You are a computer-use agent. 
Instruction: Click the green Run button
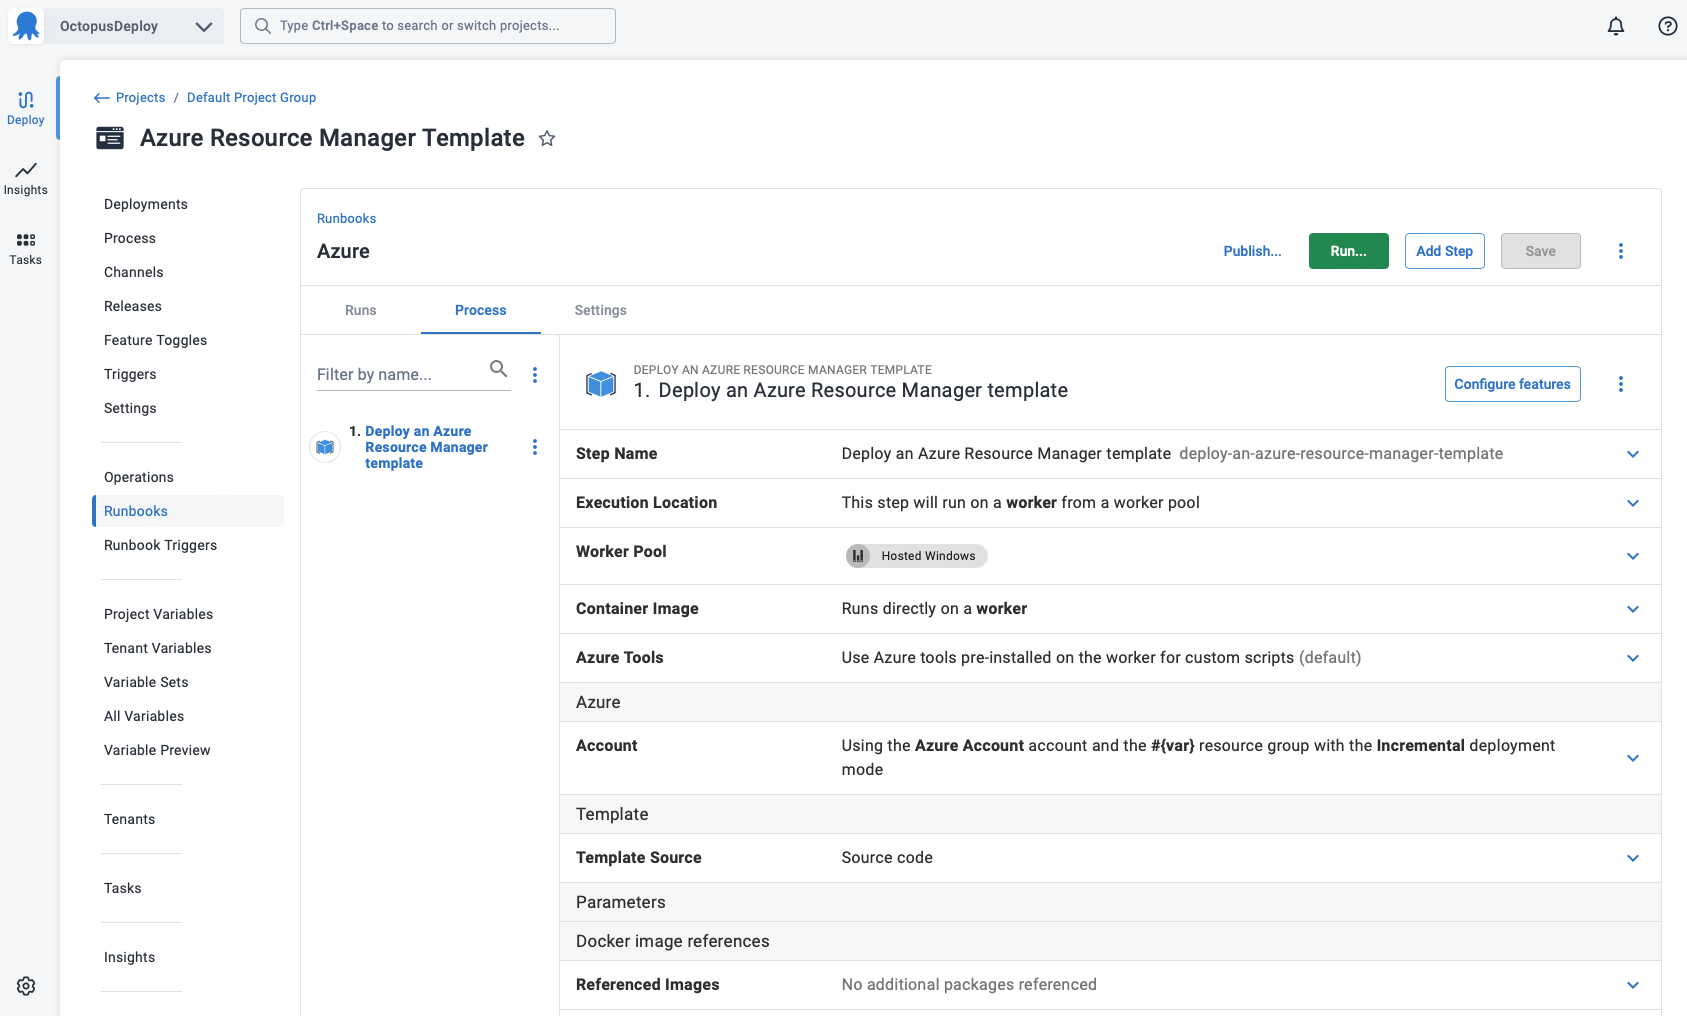(x=1348, y=251)
